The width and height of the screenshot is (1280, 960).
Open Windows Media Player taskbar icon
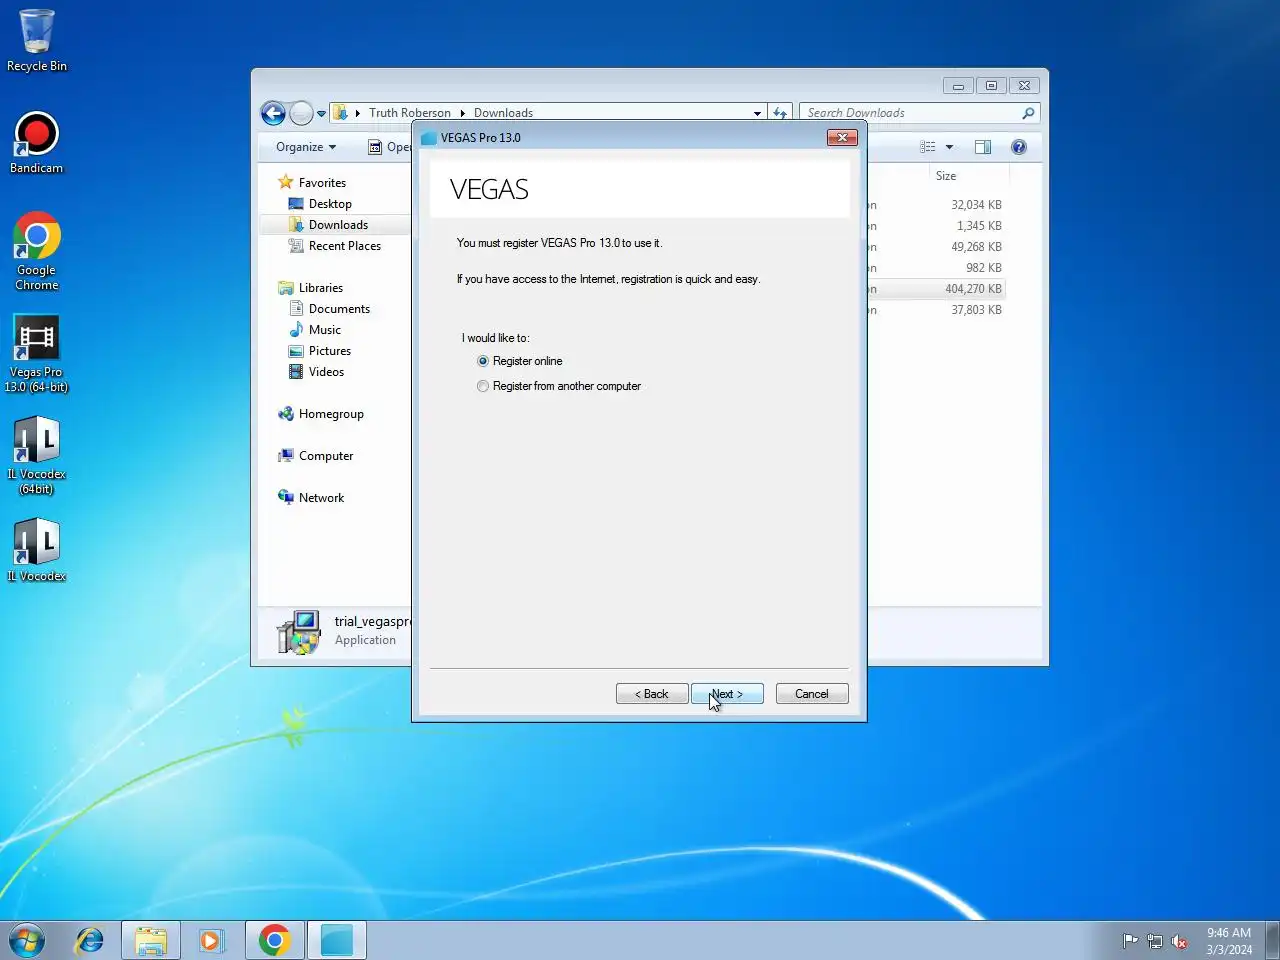click(211, 940)
